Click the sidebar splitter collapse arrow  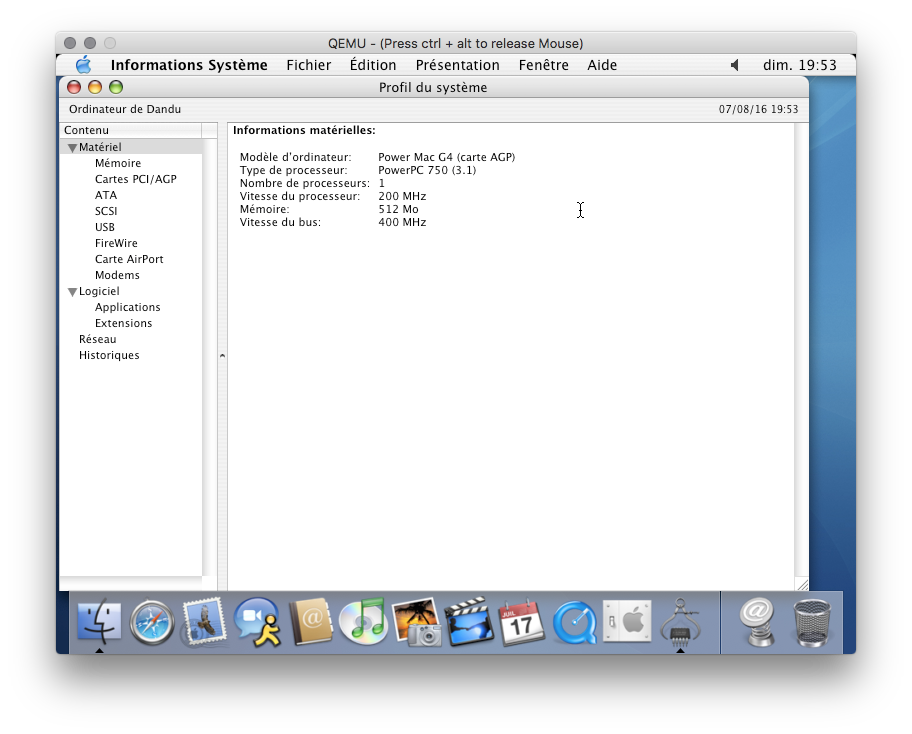tap(222, 355)
